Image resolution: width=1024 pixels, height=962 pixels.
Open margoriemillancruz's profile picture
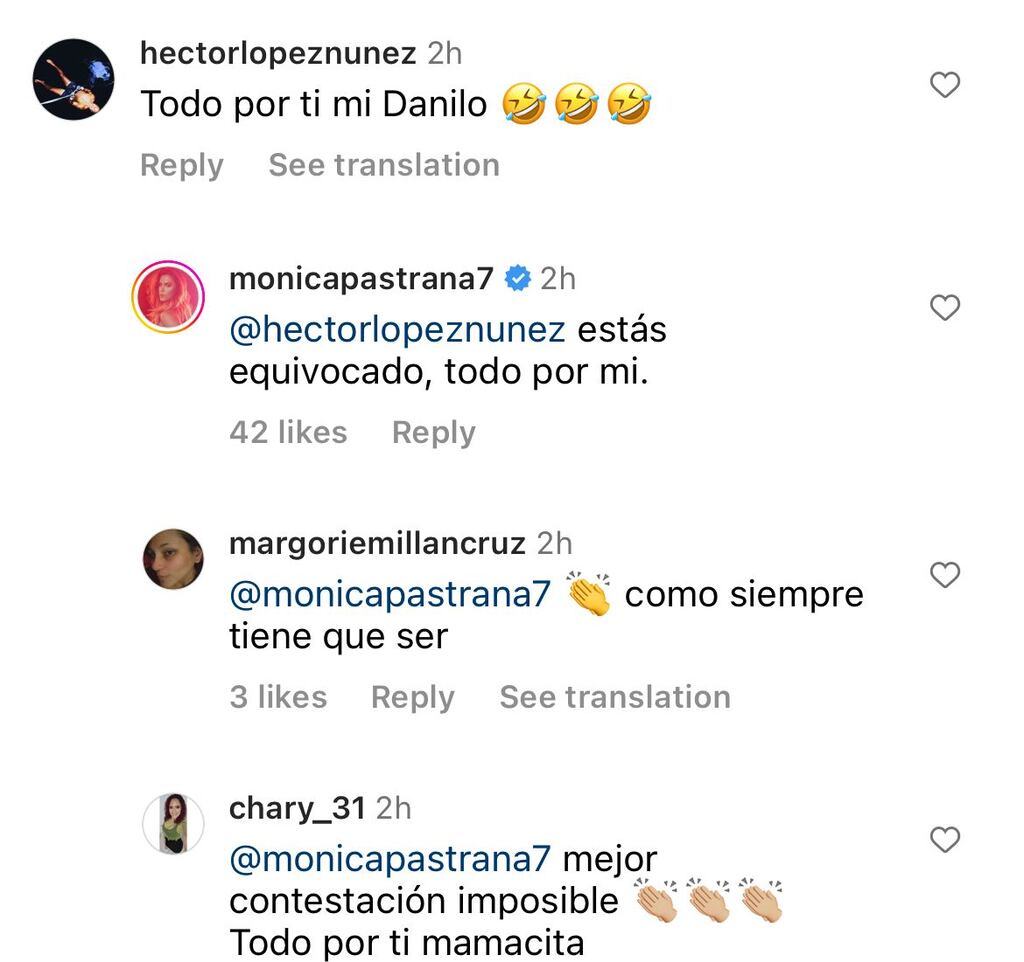pyautogui.click(x=174, y=557)
